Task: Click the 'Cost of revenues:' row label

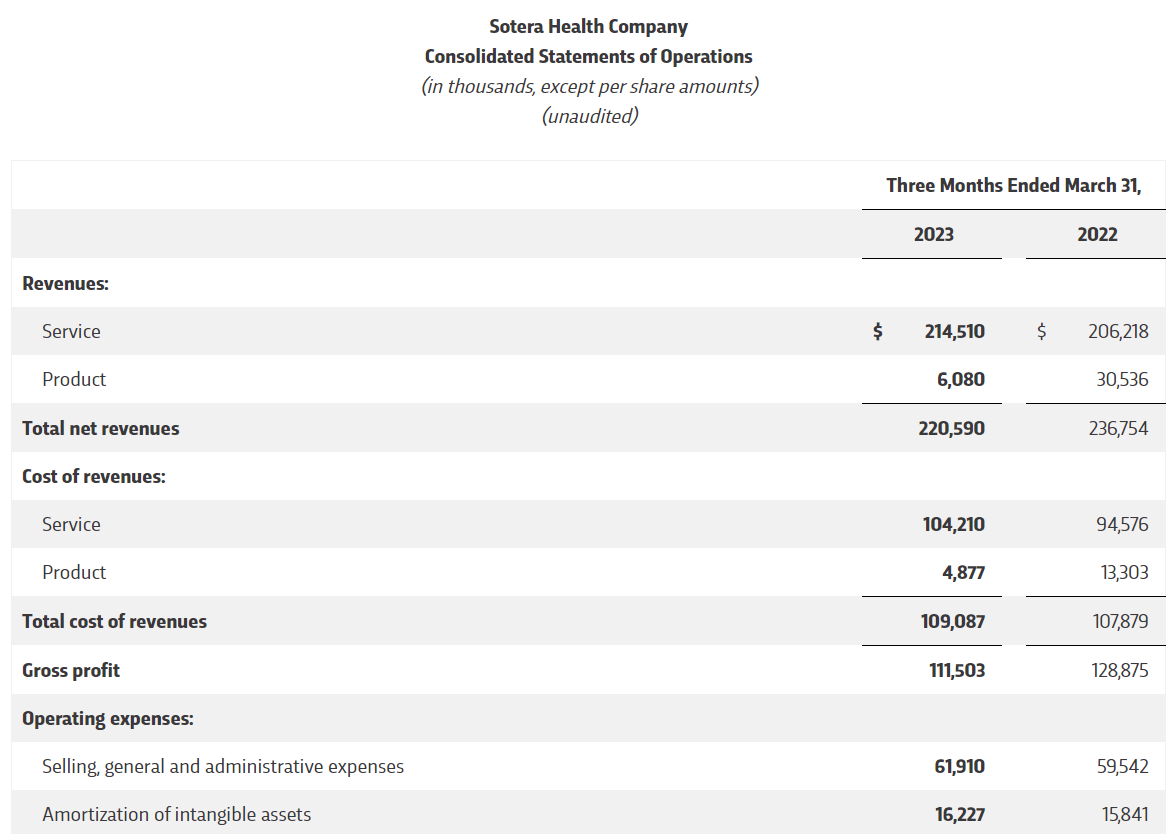Action: coord(94,476)
